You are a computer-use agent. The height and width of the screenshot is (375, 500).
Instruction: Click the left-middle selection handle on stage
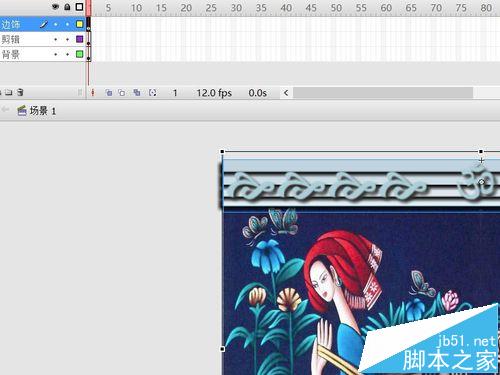222,349
